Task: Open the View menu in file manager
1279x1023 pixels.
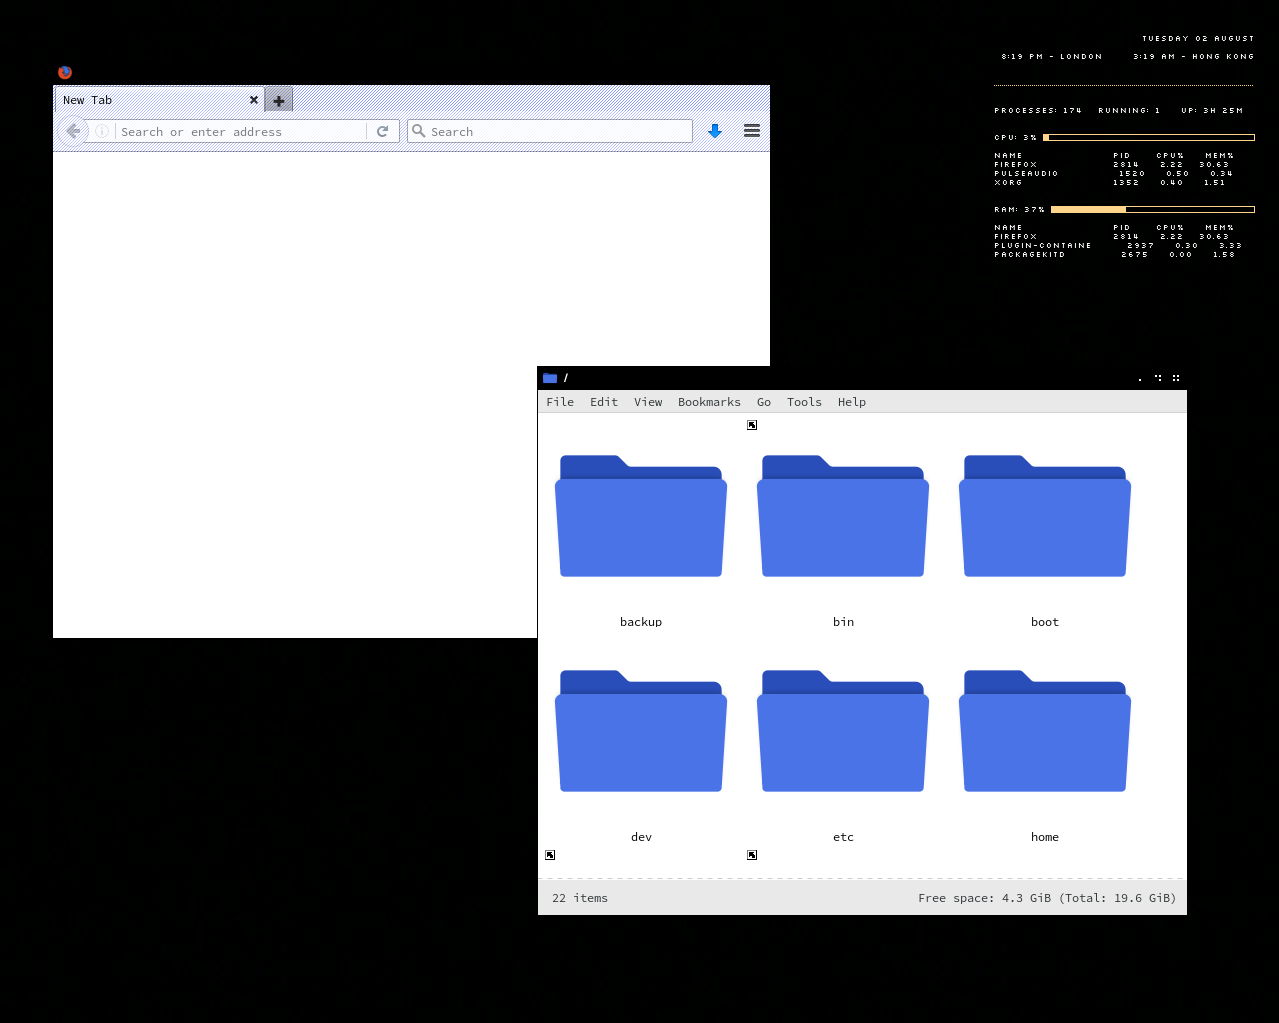Action: [x=647, y=401]
